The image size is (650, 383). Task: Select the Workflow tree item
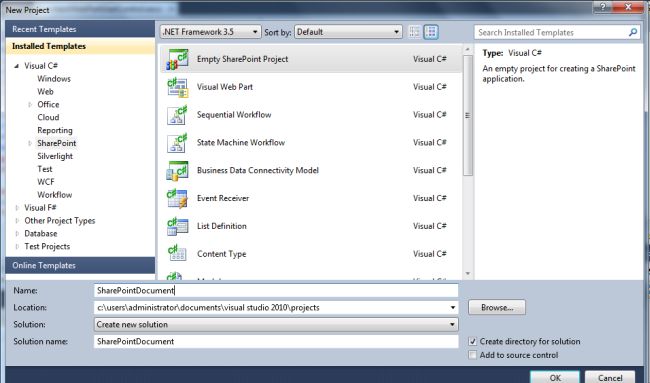pyautogui.click(x=55, y=195)
